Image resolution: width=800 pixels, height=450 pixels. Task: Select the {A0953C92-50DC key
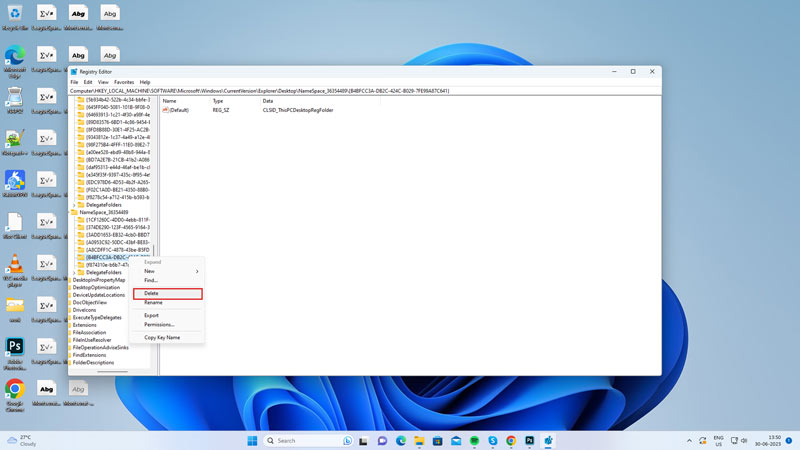(x=118, y=242)
